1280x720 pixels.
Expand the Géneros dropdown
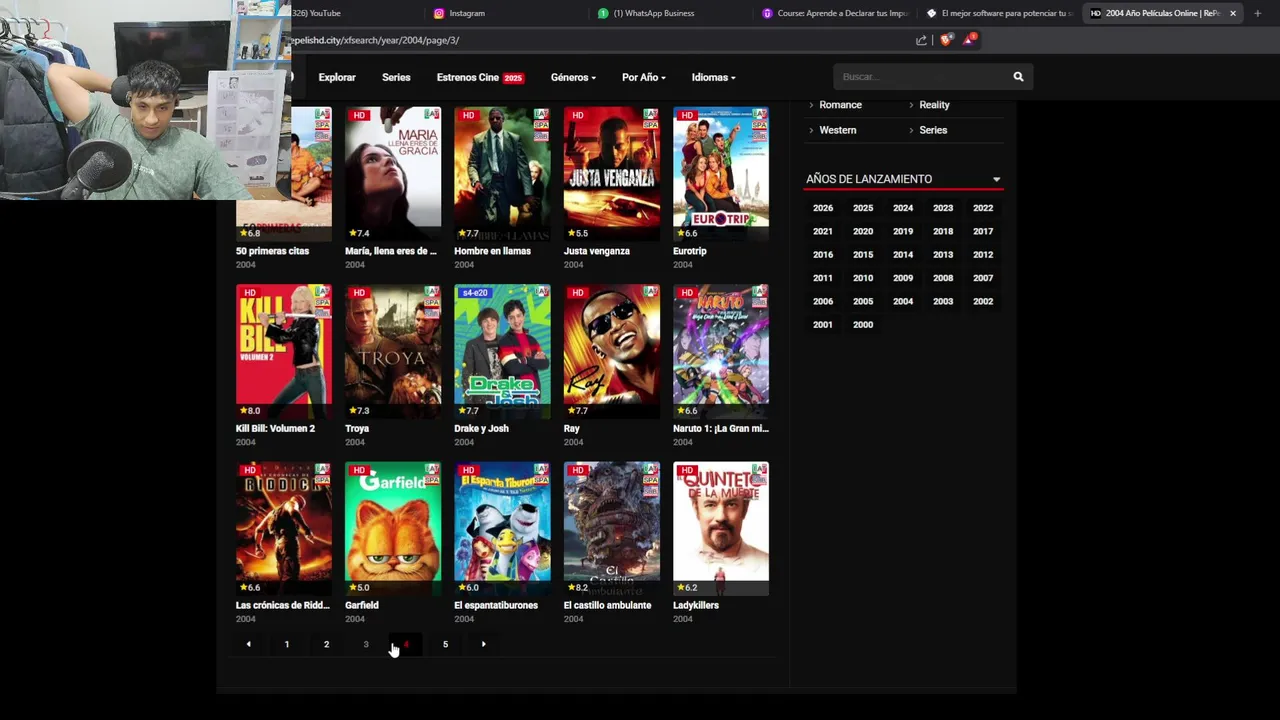(x=573, y=77)
